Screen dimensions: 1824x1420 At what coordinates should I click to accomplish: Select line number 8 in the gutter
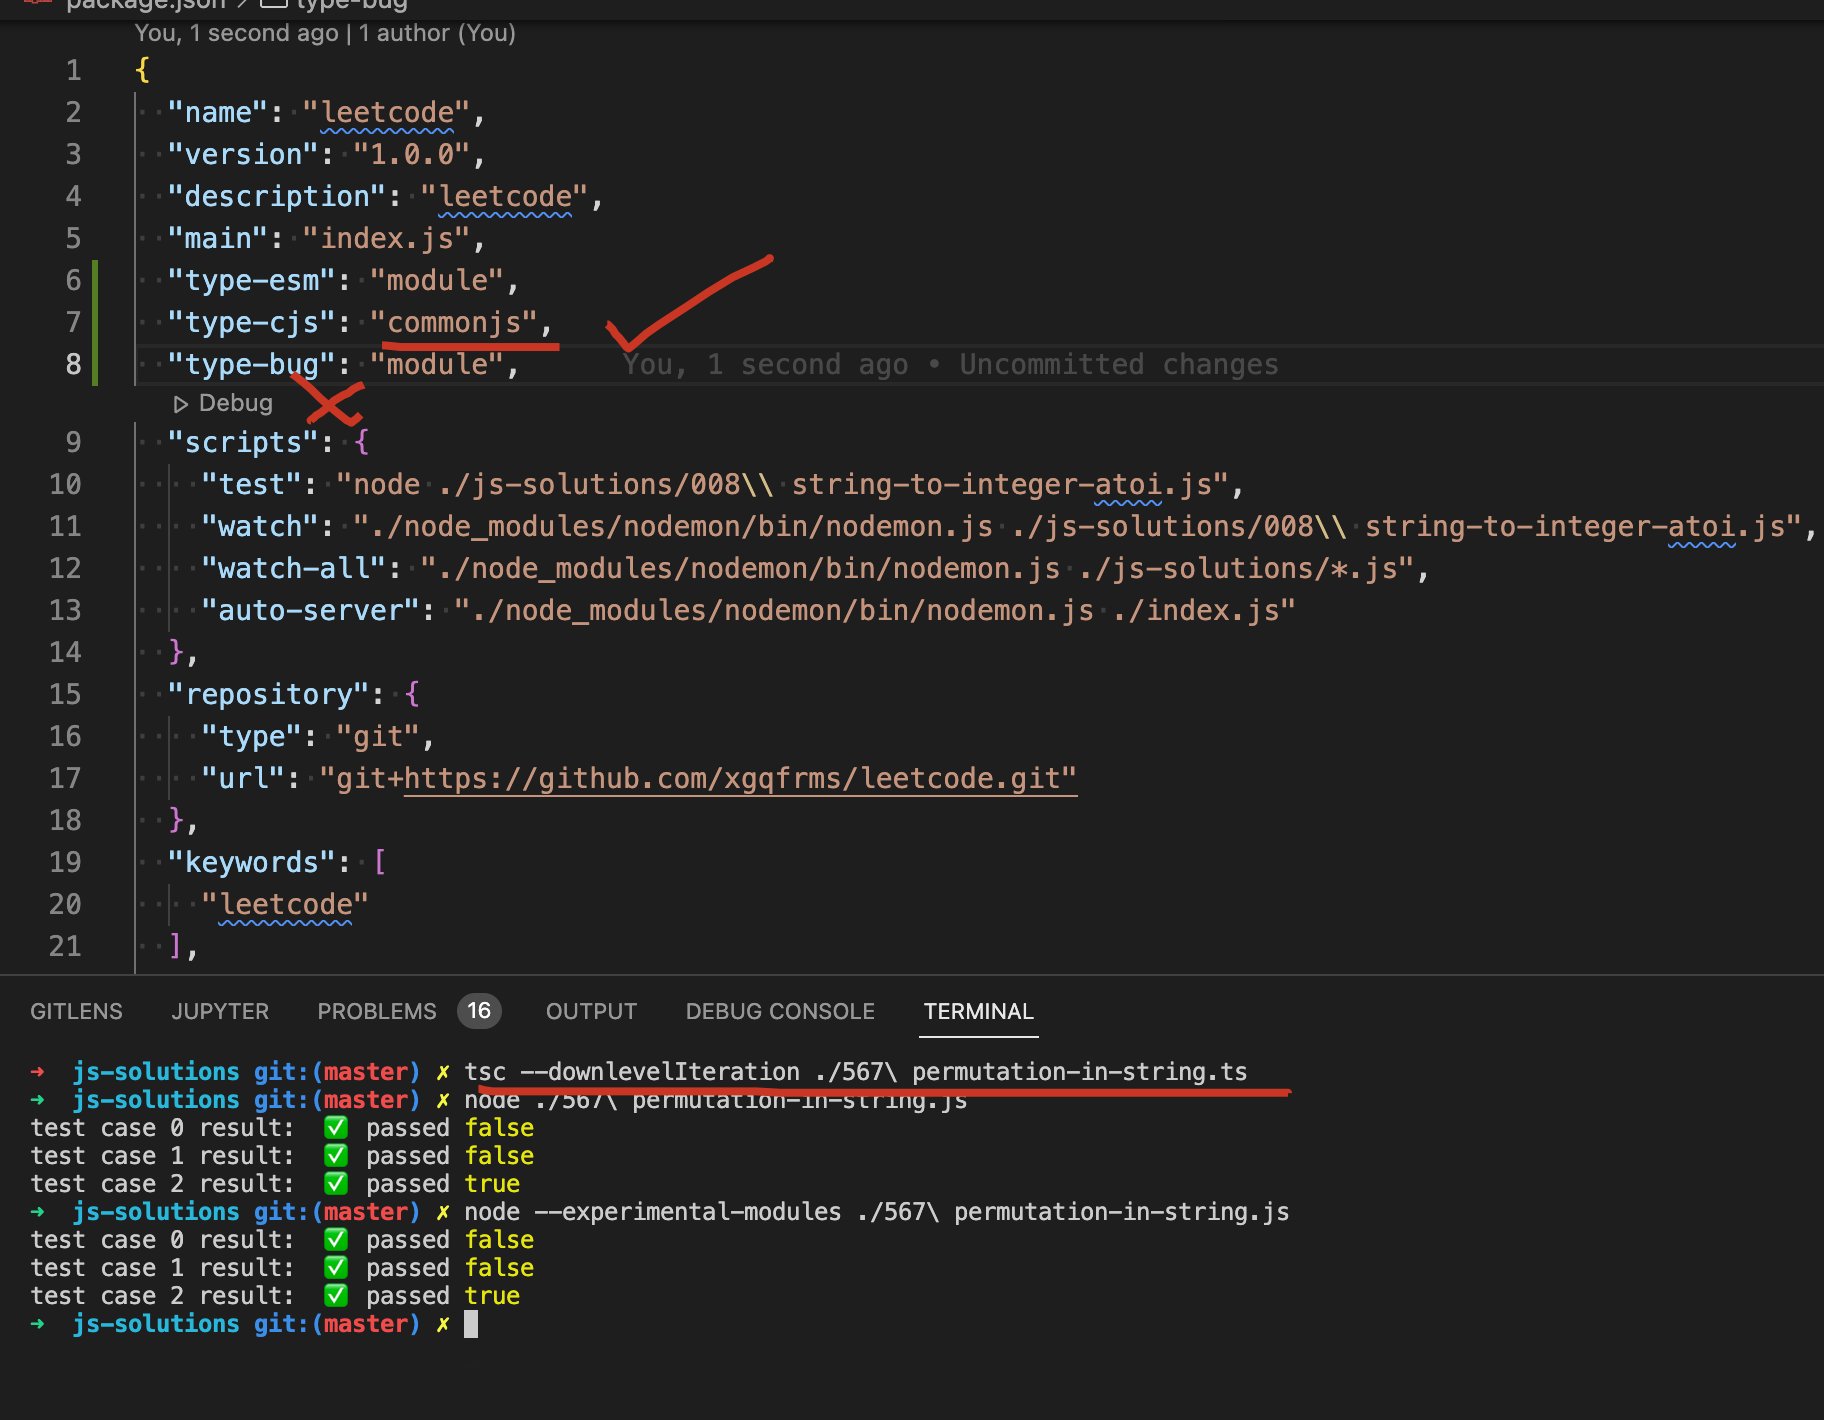(x=72, y=364)
